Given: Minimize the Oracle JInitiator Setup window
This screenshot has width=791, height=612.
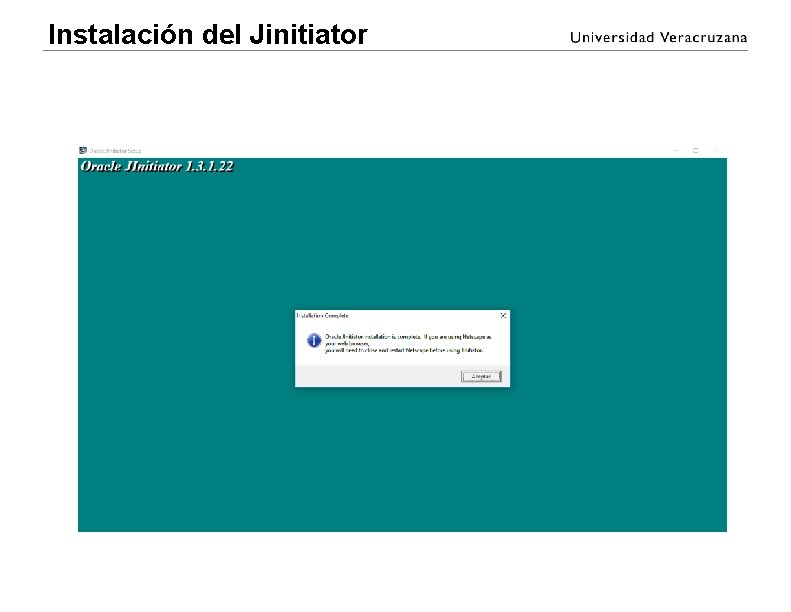Looking at the screenshot, I should pos(675,150).
